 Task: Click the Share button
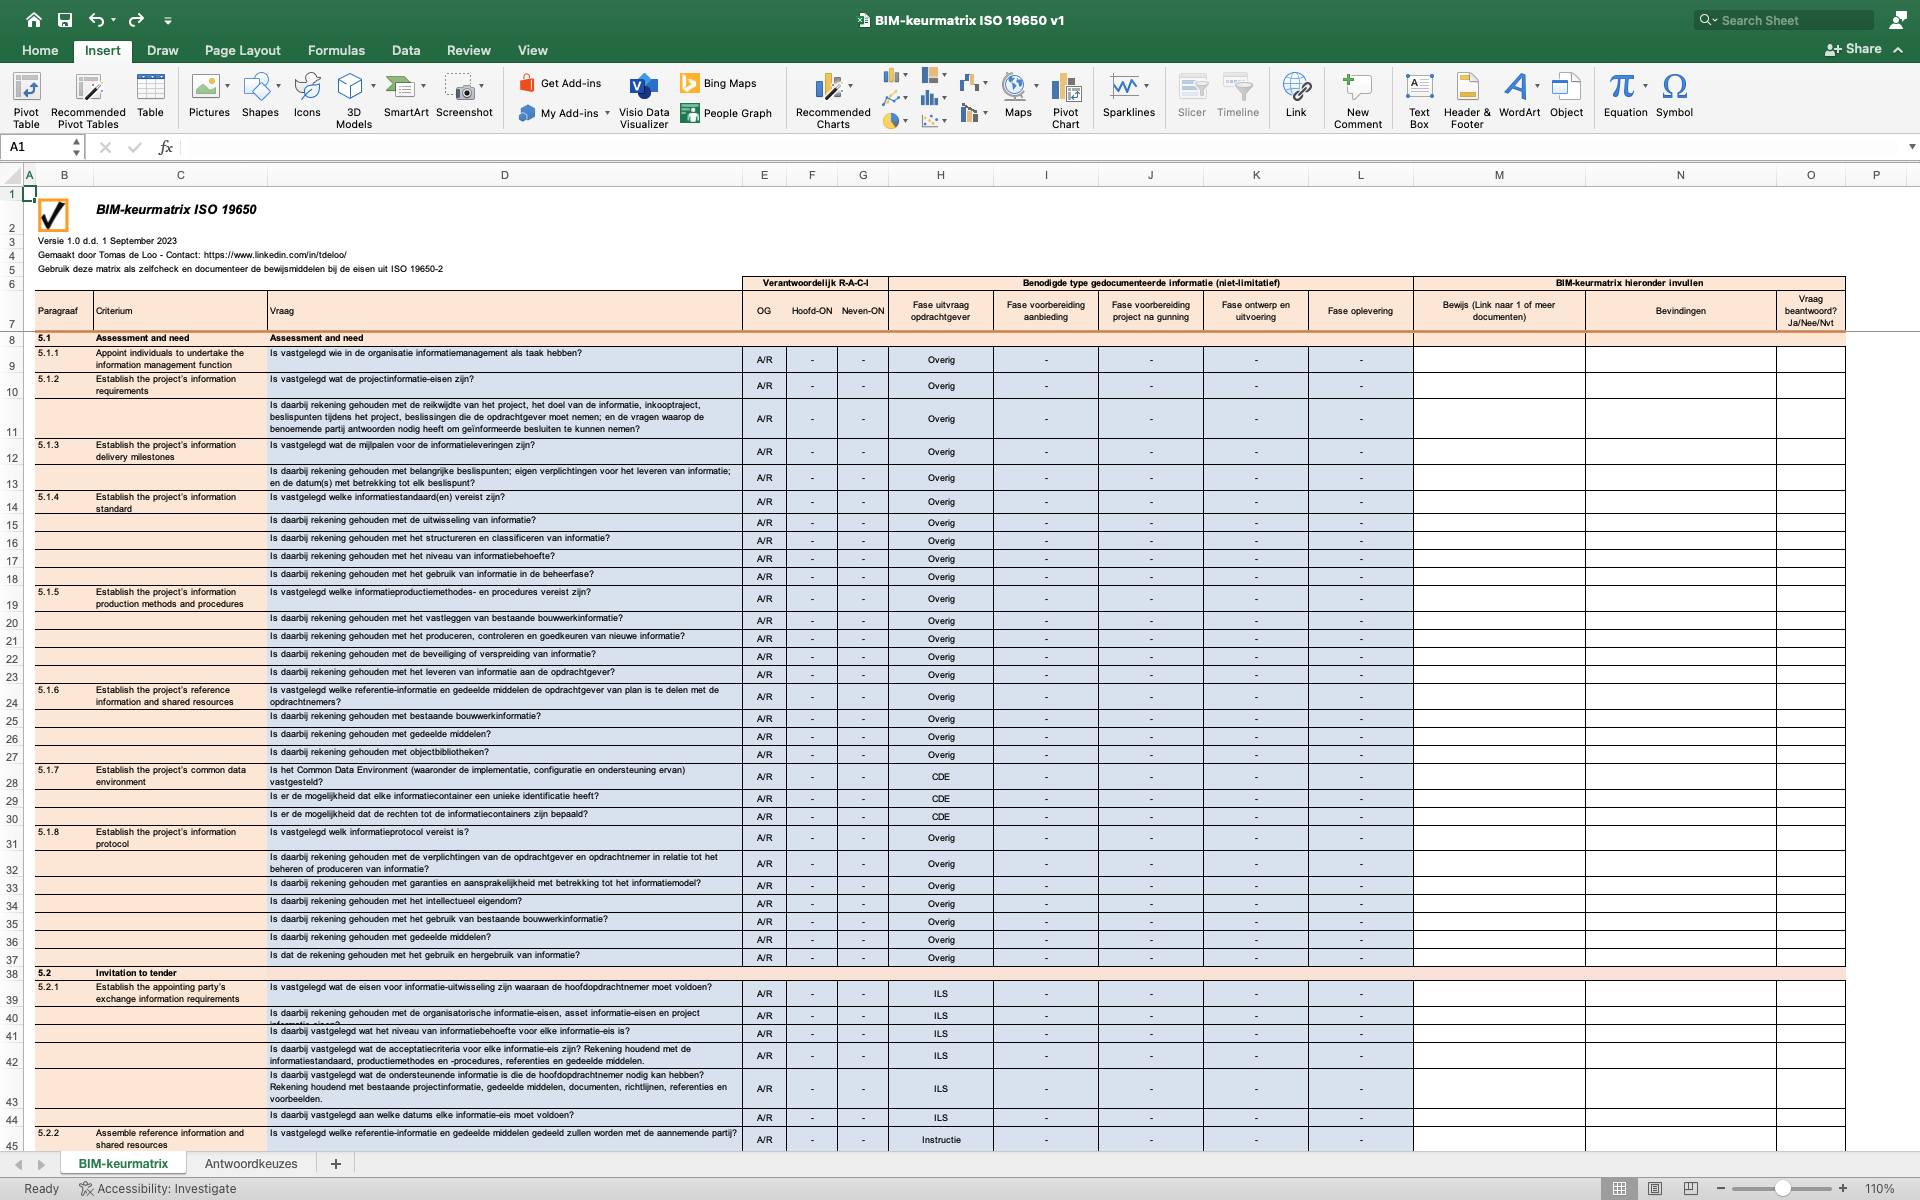[x=1853, y=49]
